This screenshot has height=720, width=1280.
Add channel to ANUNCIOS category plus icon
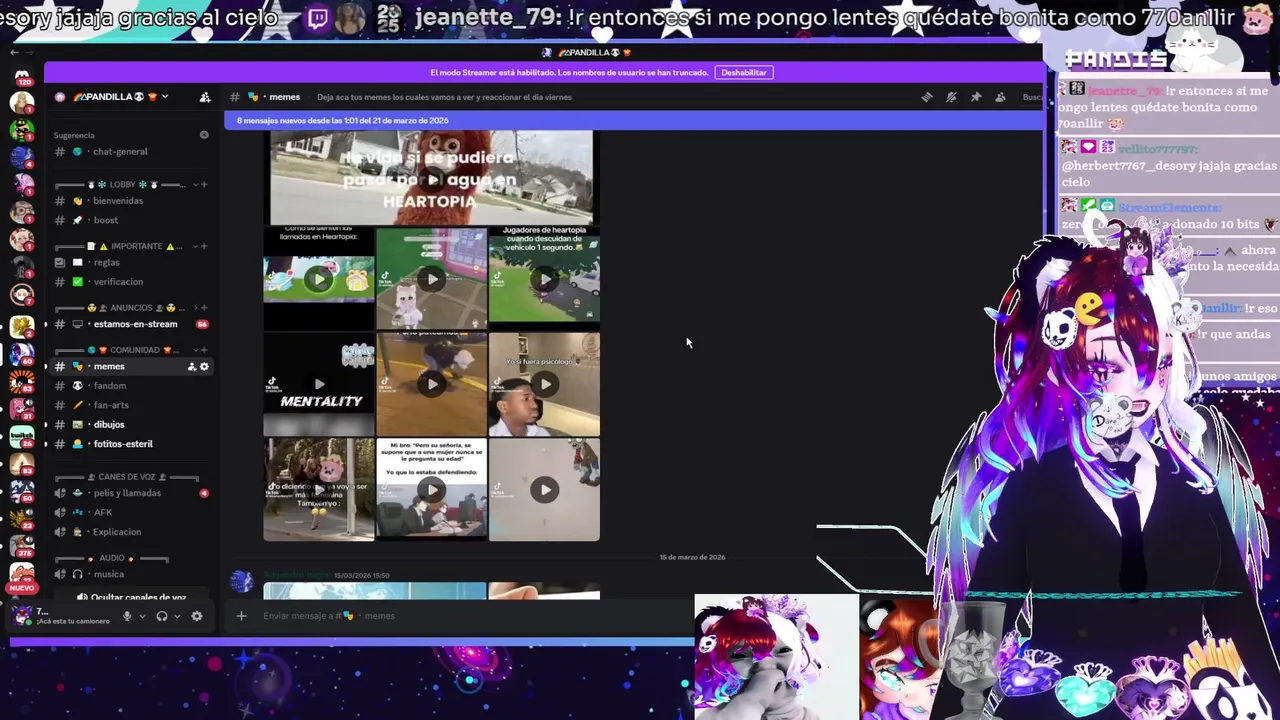pyautogui.click(x=204, y=308)
